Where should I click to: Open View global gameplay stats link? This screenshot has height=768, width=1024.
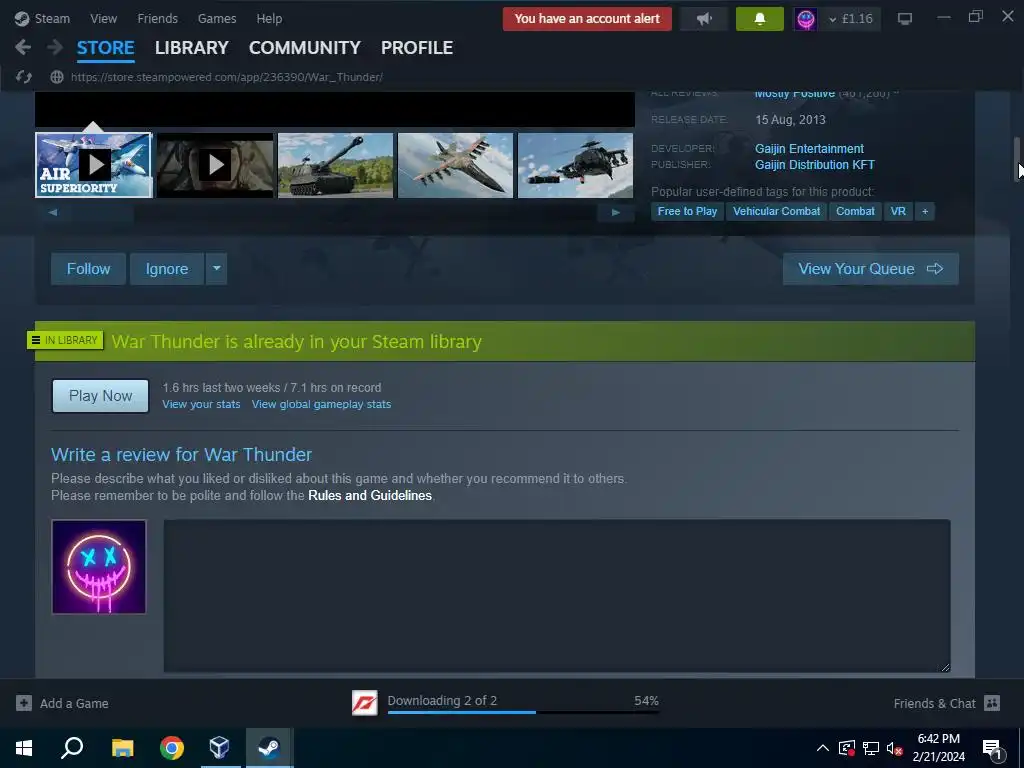[321, 404]
